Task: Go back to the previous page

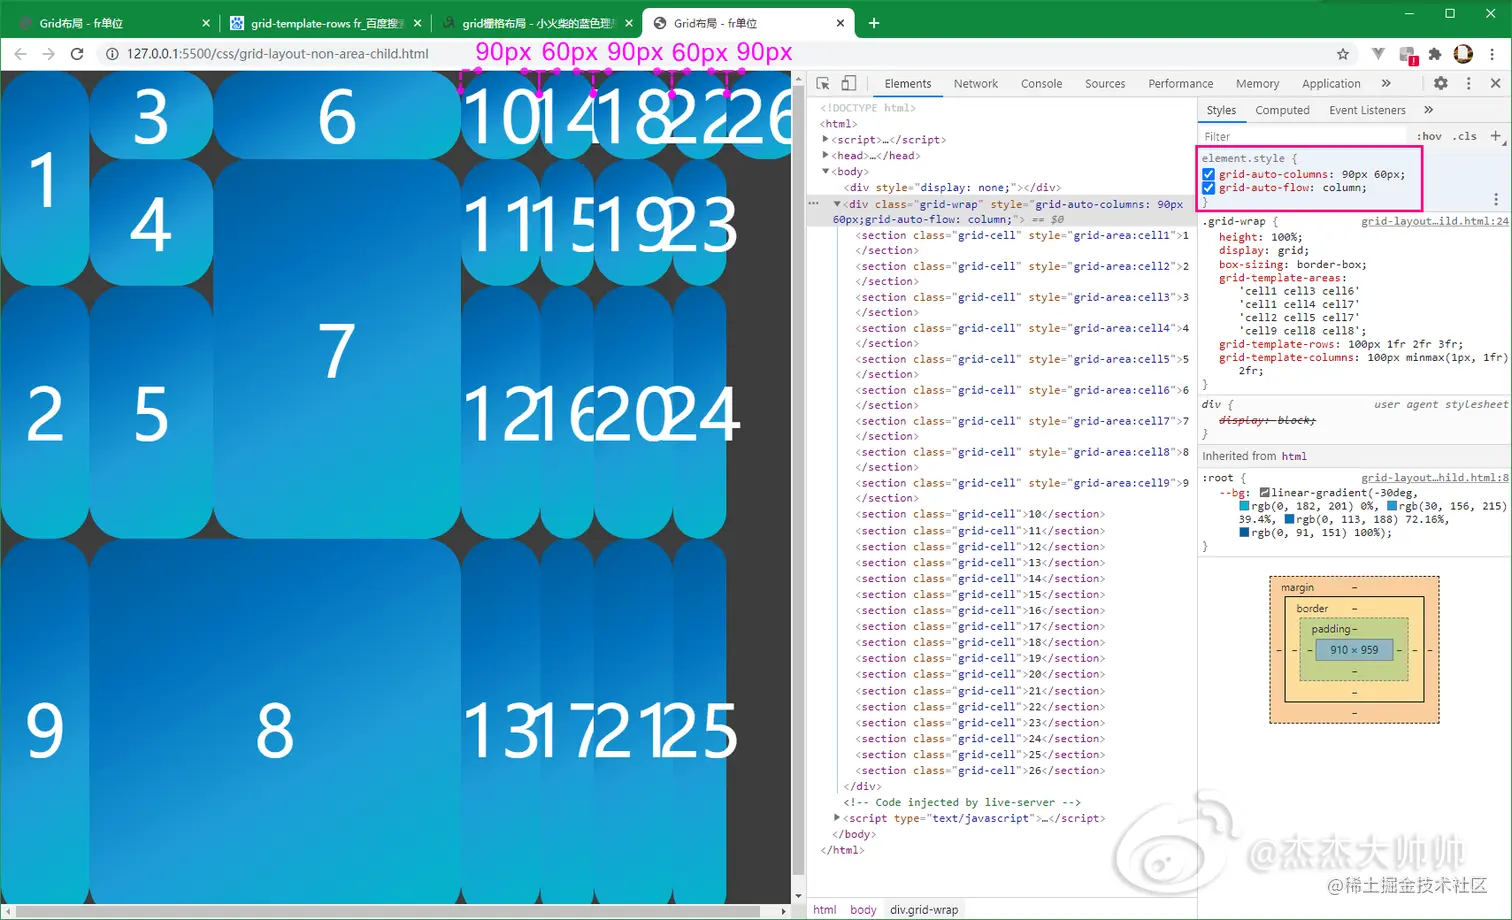Action: [x=21, y=54]
